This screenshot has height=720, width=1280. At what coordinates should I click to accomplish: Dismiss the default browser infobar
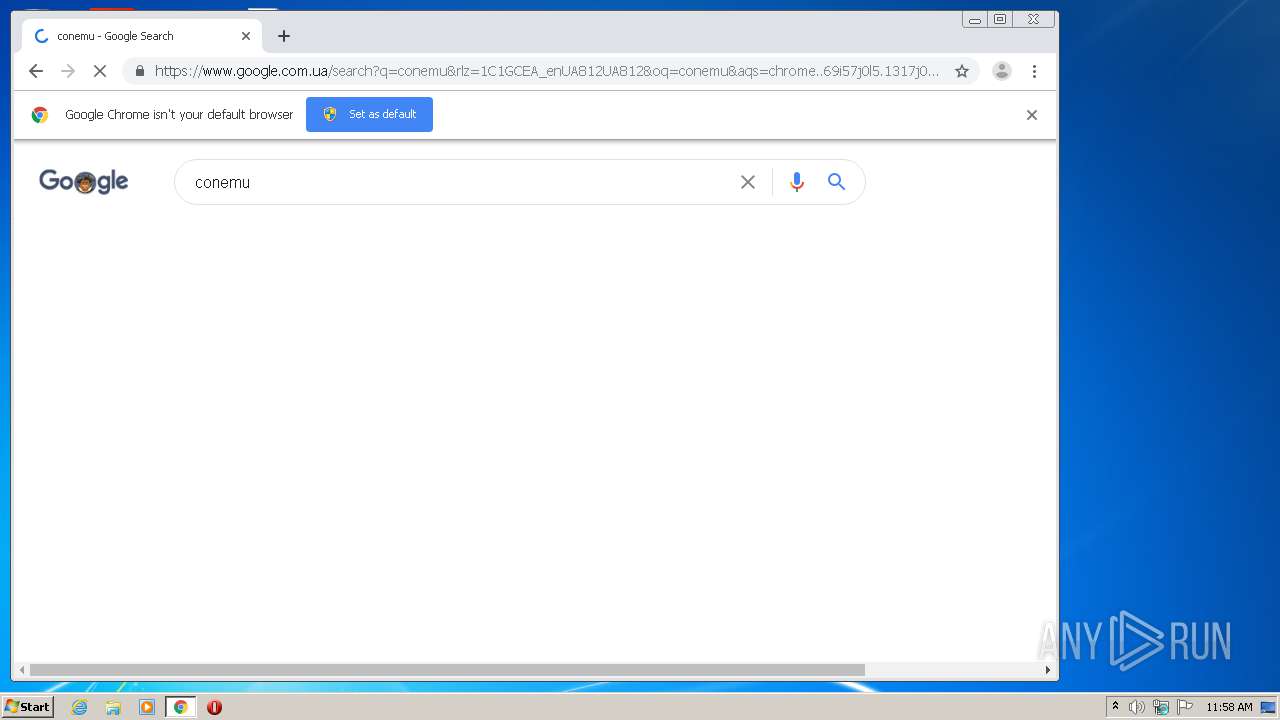click(x=1032, y=115)
